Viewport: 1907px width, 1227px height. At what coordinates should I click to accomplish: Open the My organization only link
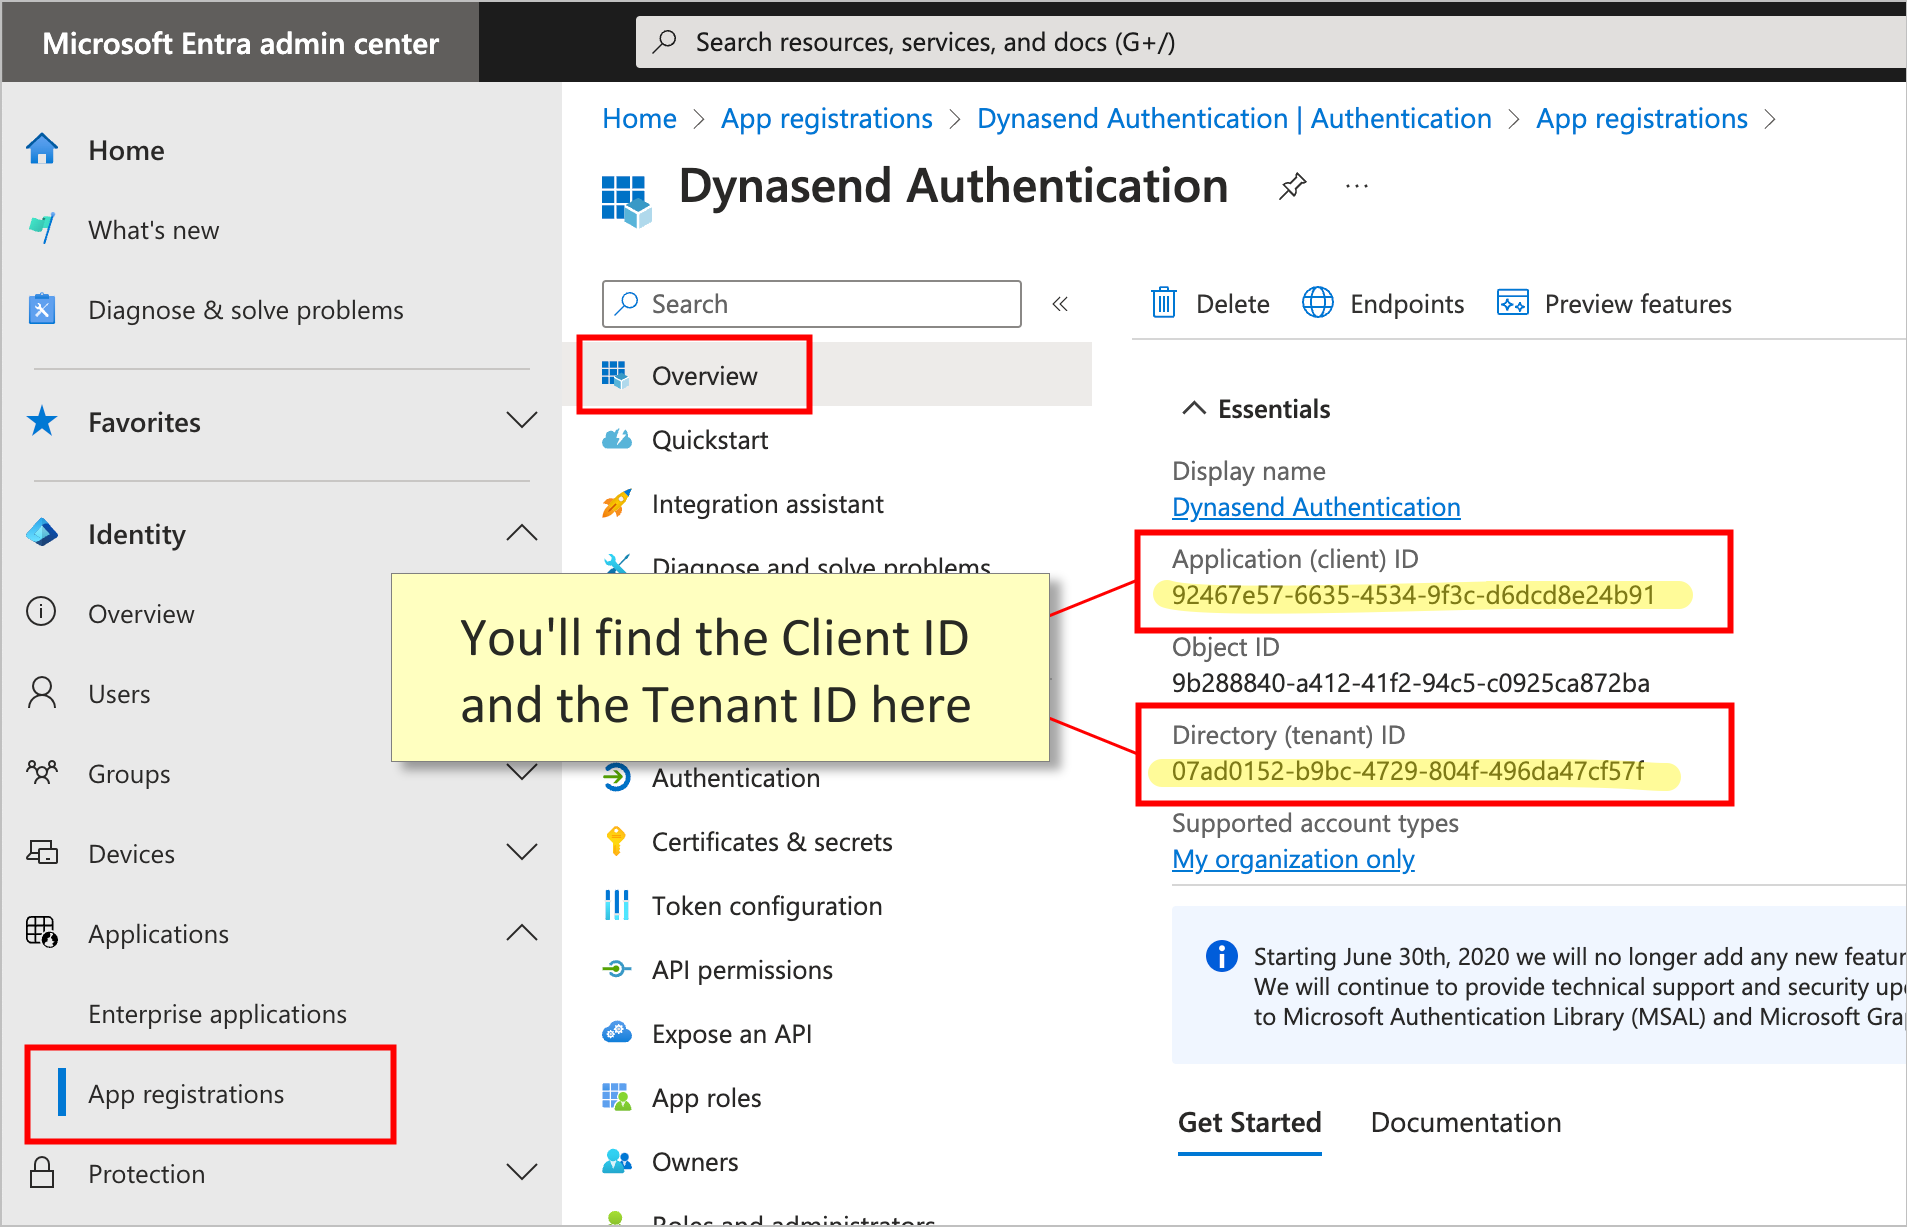pyautogui.click(x=1292, y=859)
